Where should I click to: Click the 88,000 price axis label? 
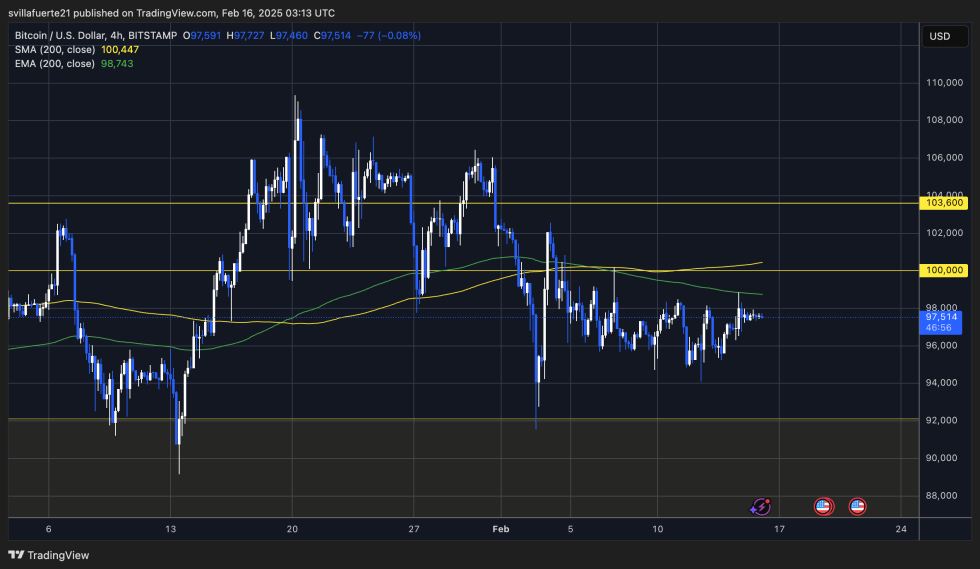[x=941, y=496]
